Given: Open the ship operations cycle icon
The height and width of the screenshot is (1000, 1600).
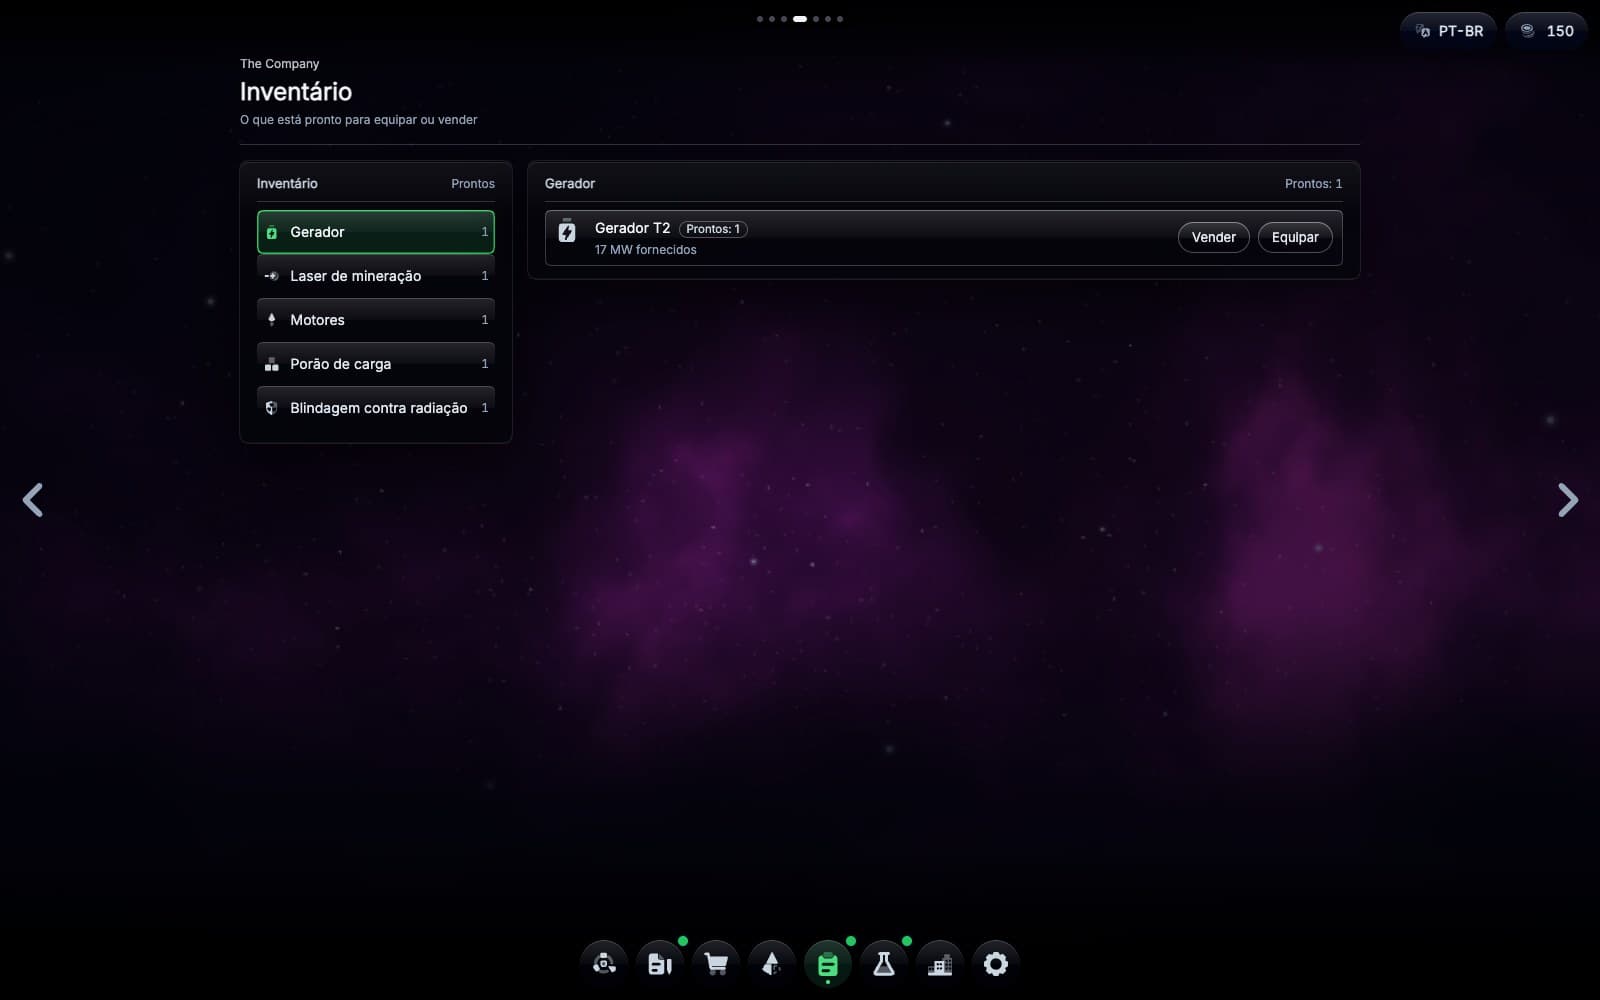Looking at the screenshot, I should pos(604,964).
